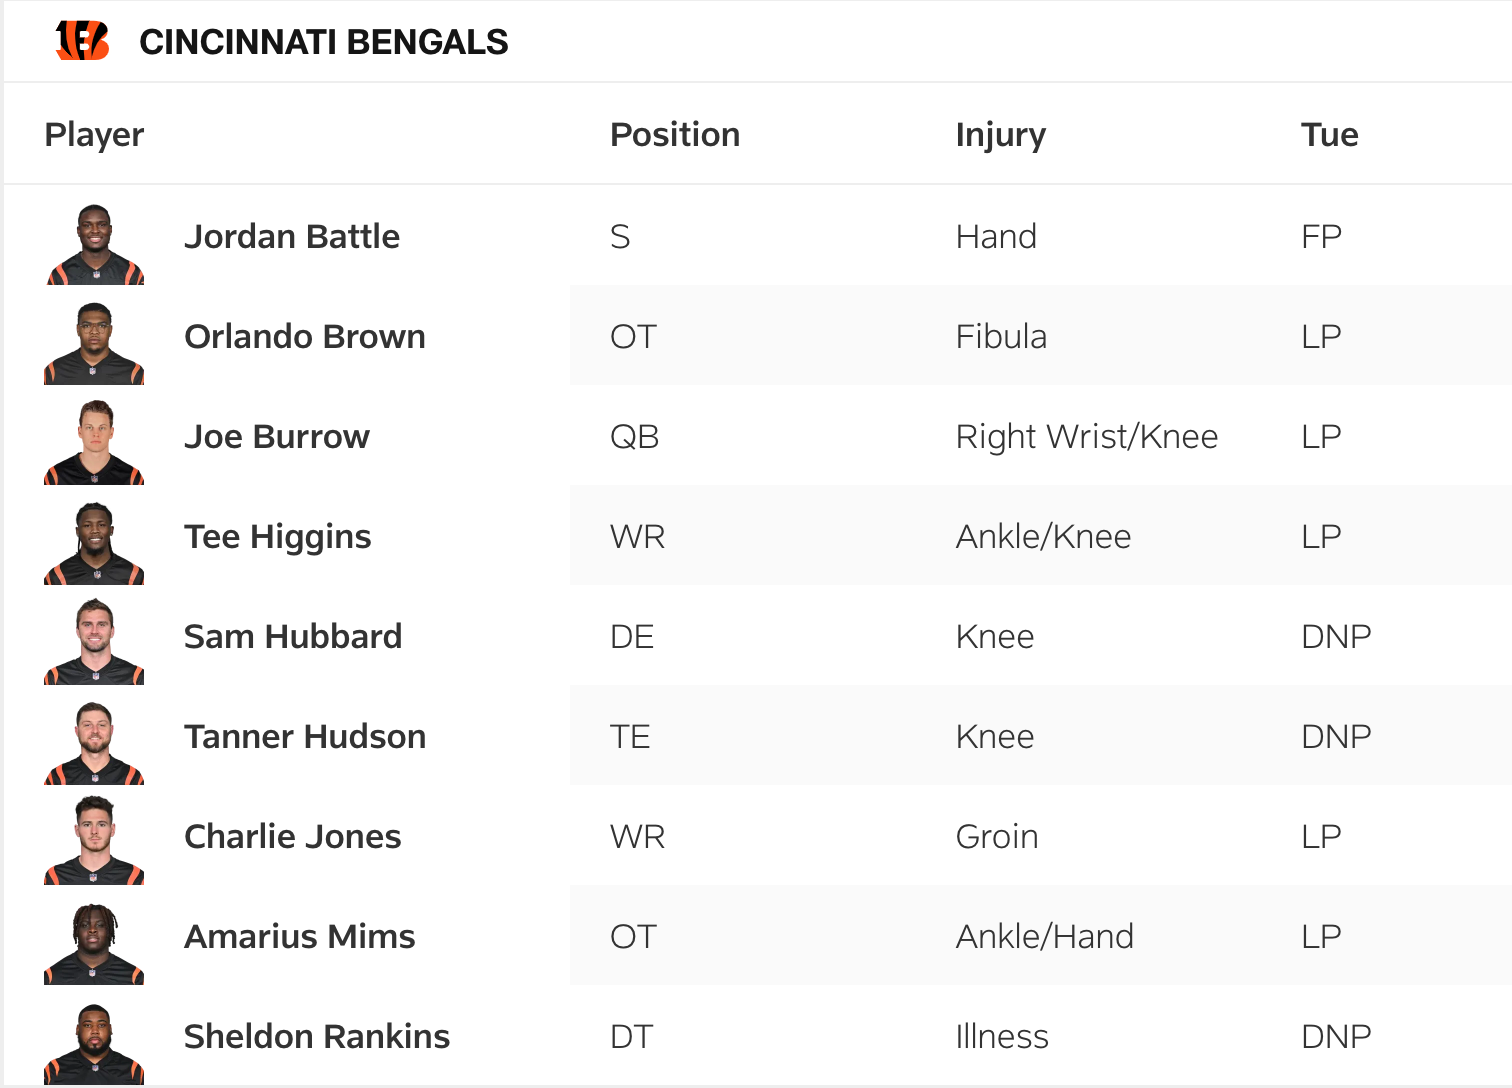Screen dimensions: 1512x1088
Task: Visit the Amarius Mims player link
Action: [x=300, y=937]
